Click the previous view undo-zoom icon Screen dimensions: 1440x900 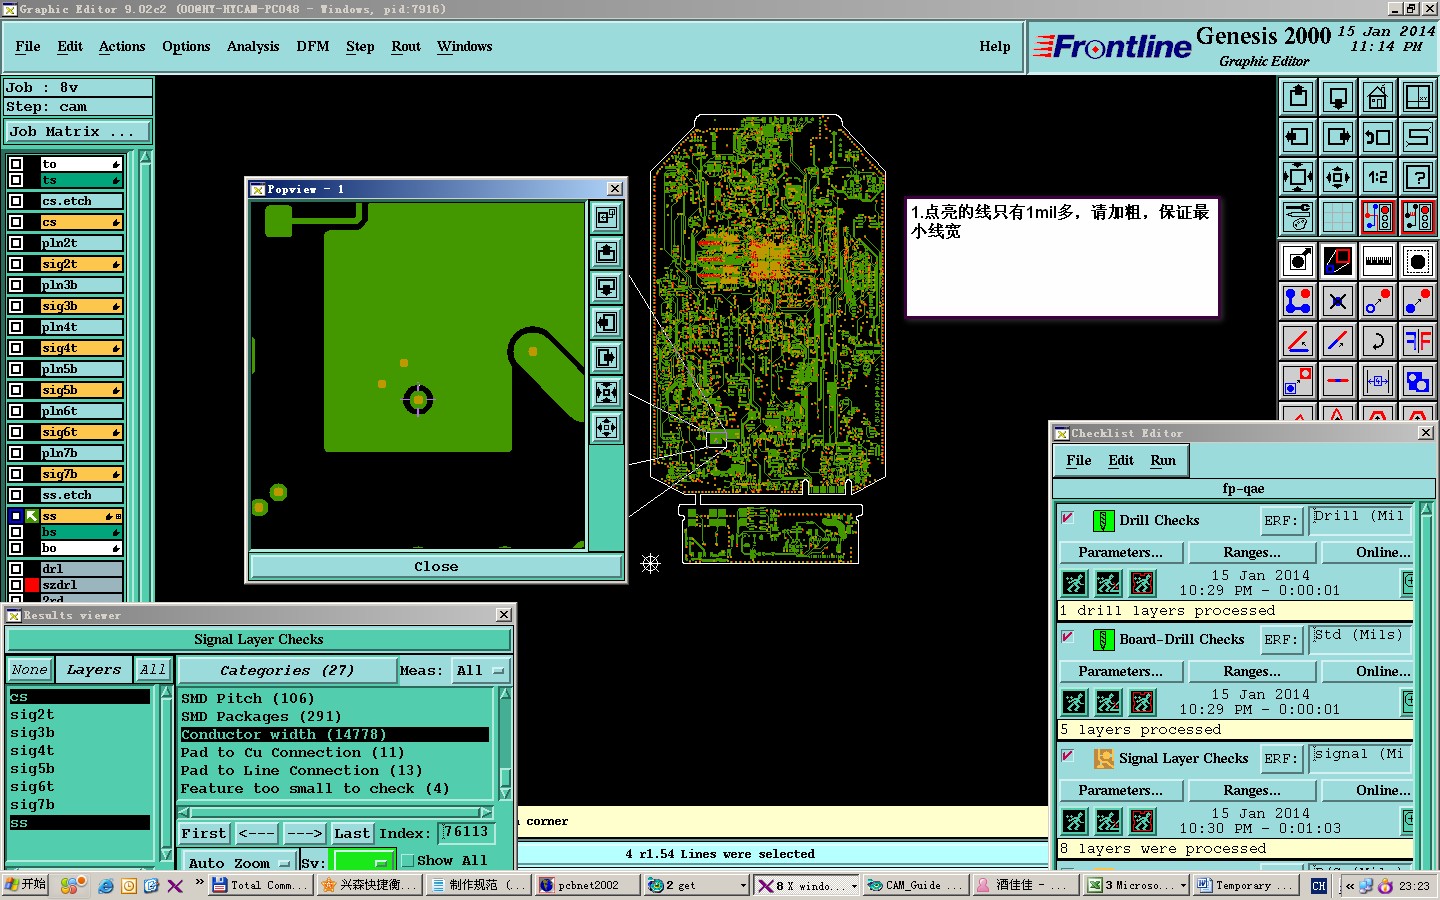(x=1378, y=137)
